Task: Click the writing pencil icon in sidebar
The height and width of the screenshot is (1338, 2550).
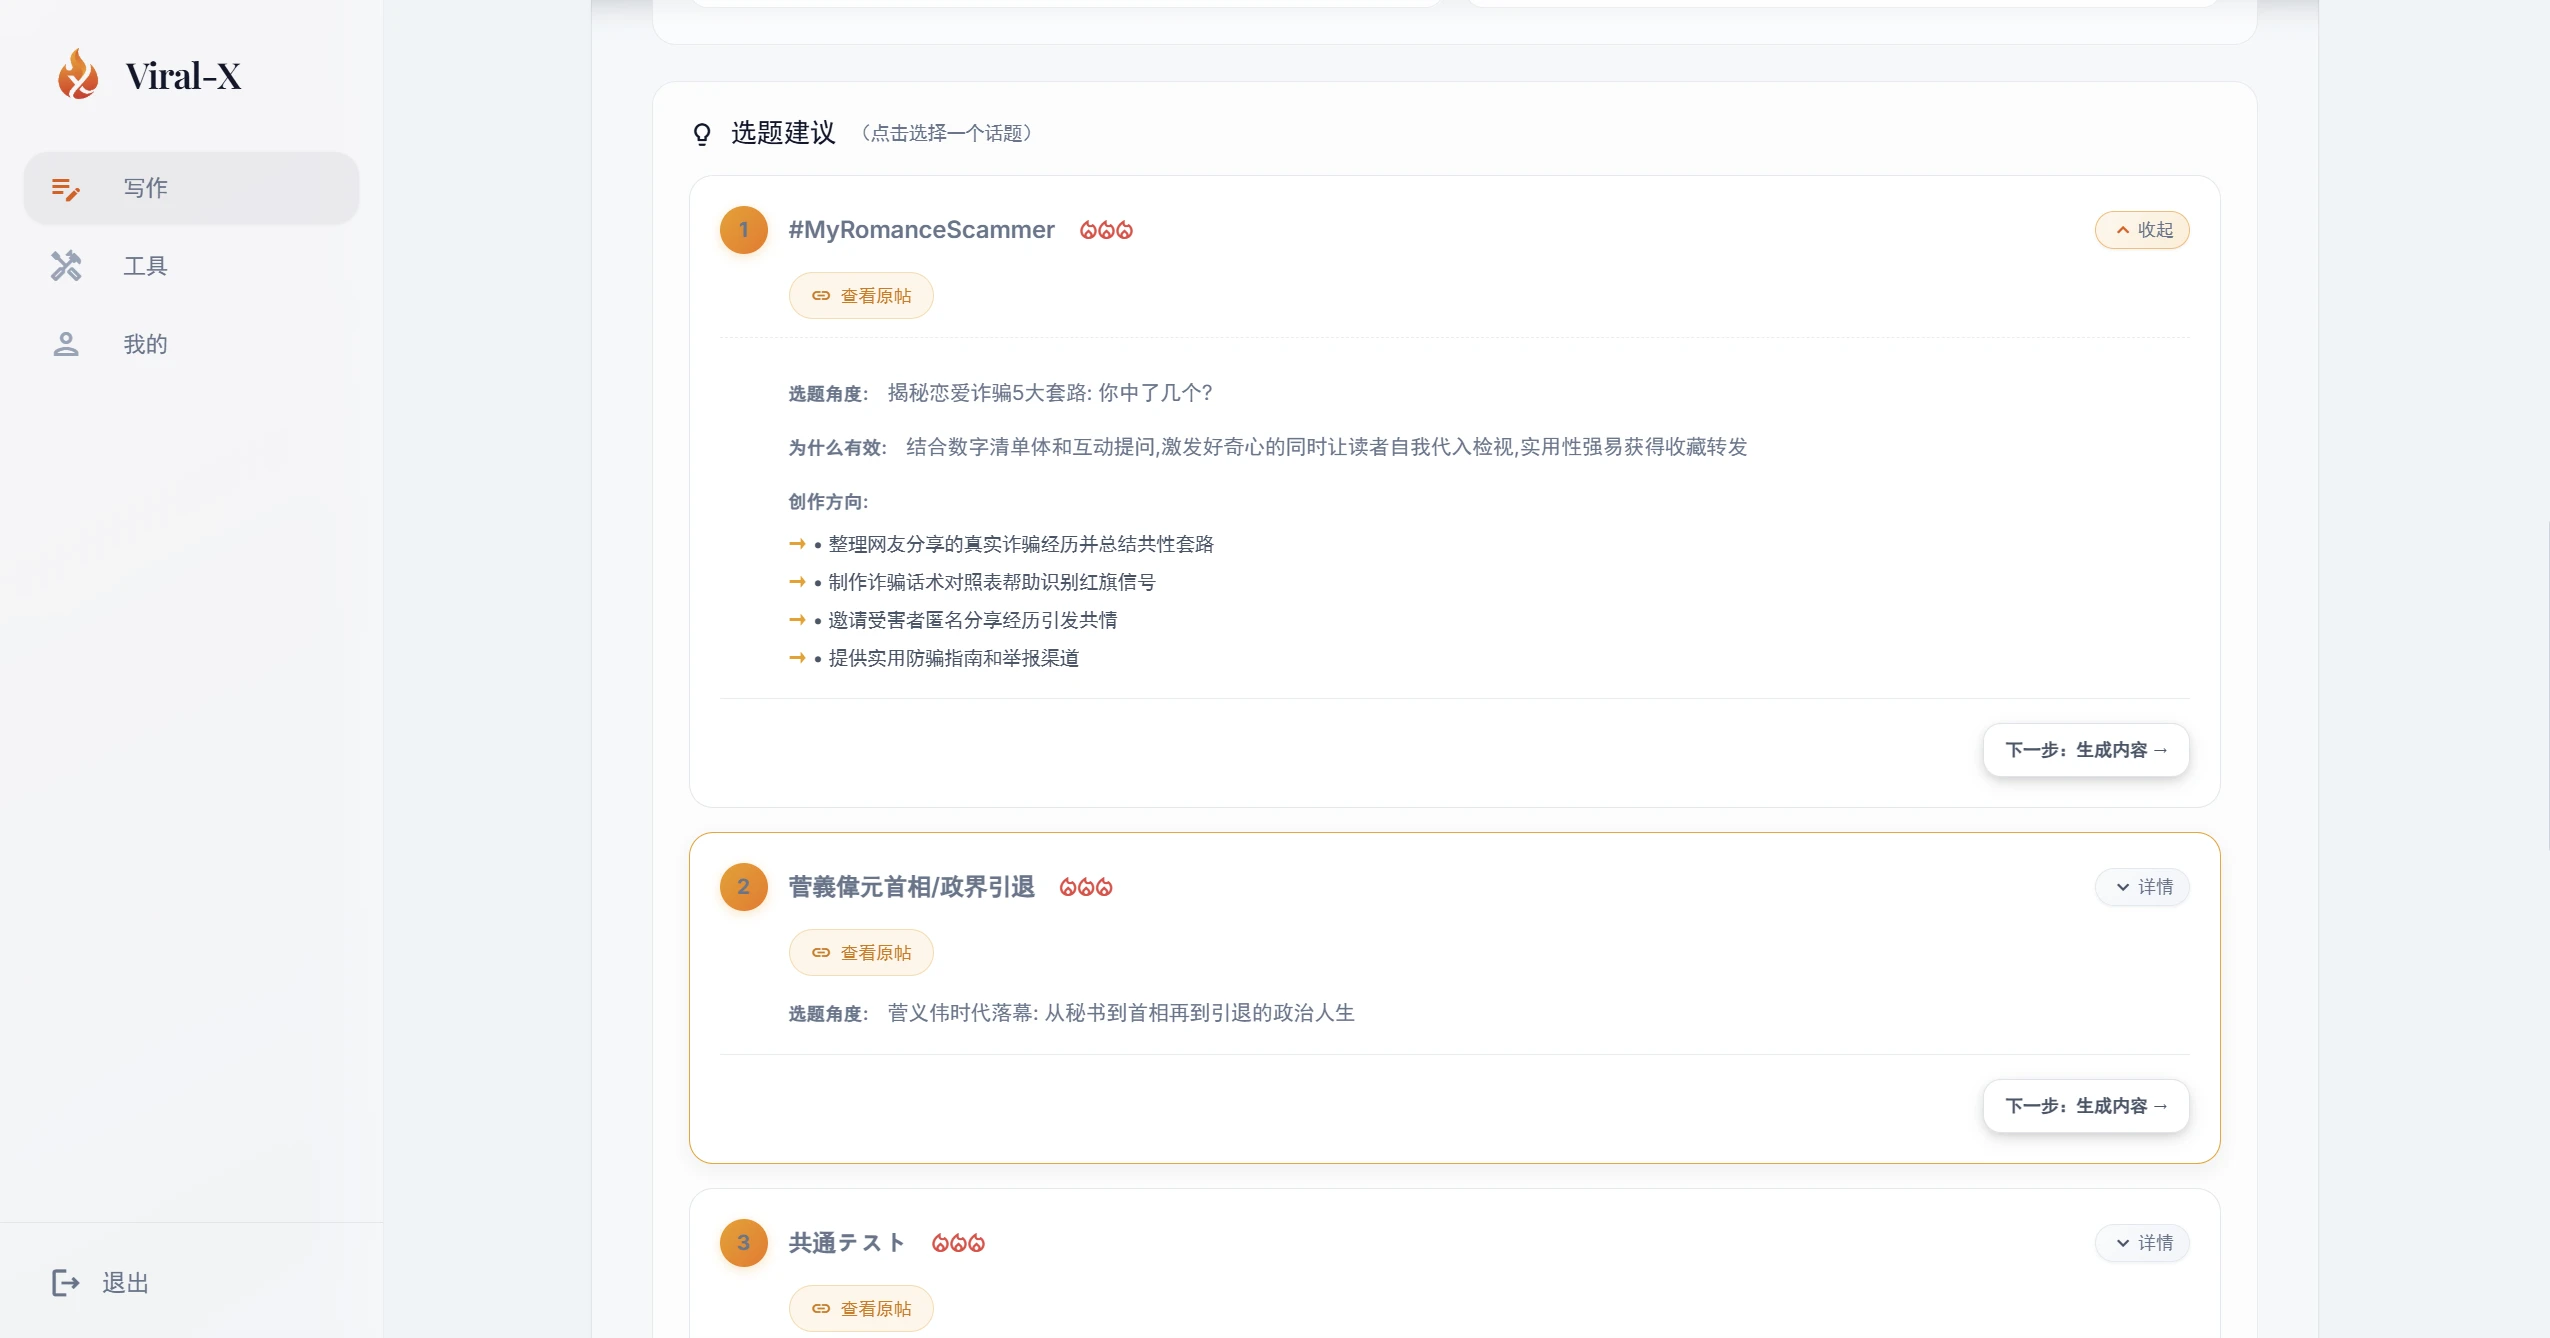Action: [x=66, y=188]
